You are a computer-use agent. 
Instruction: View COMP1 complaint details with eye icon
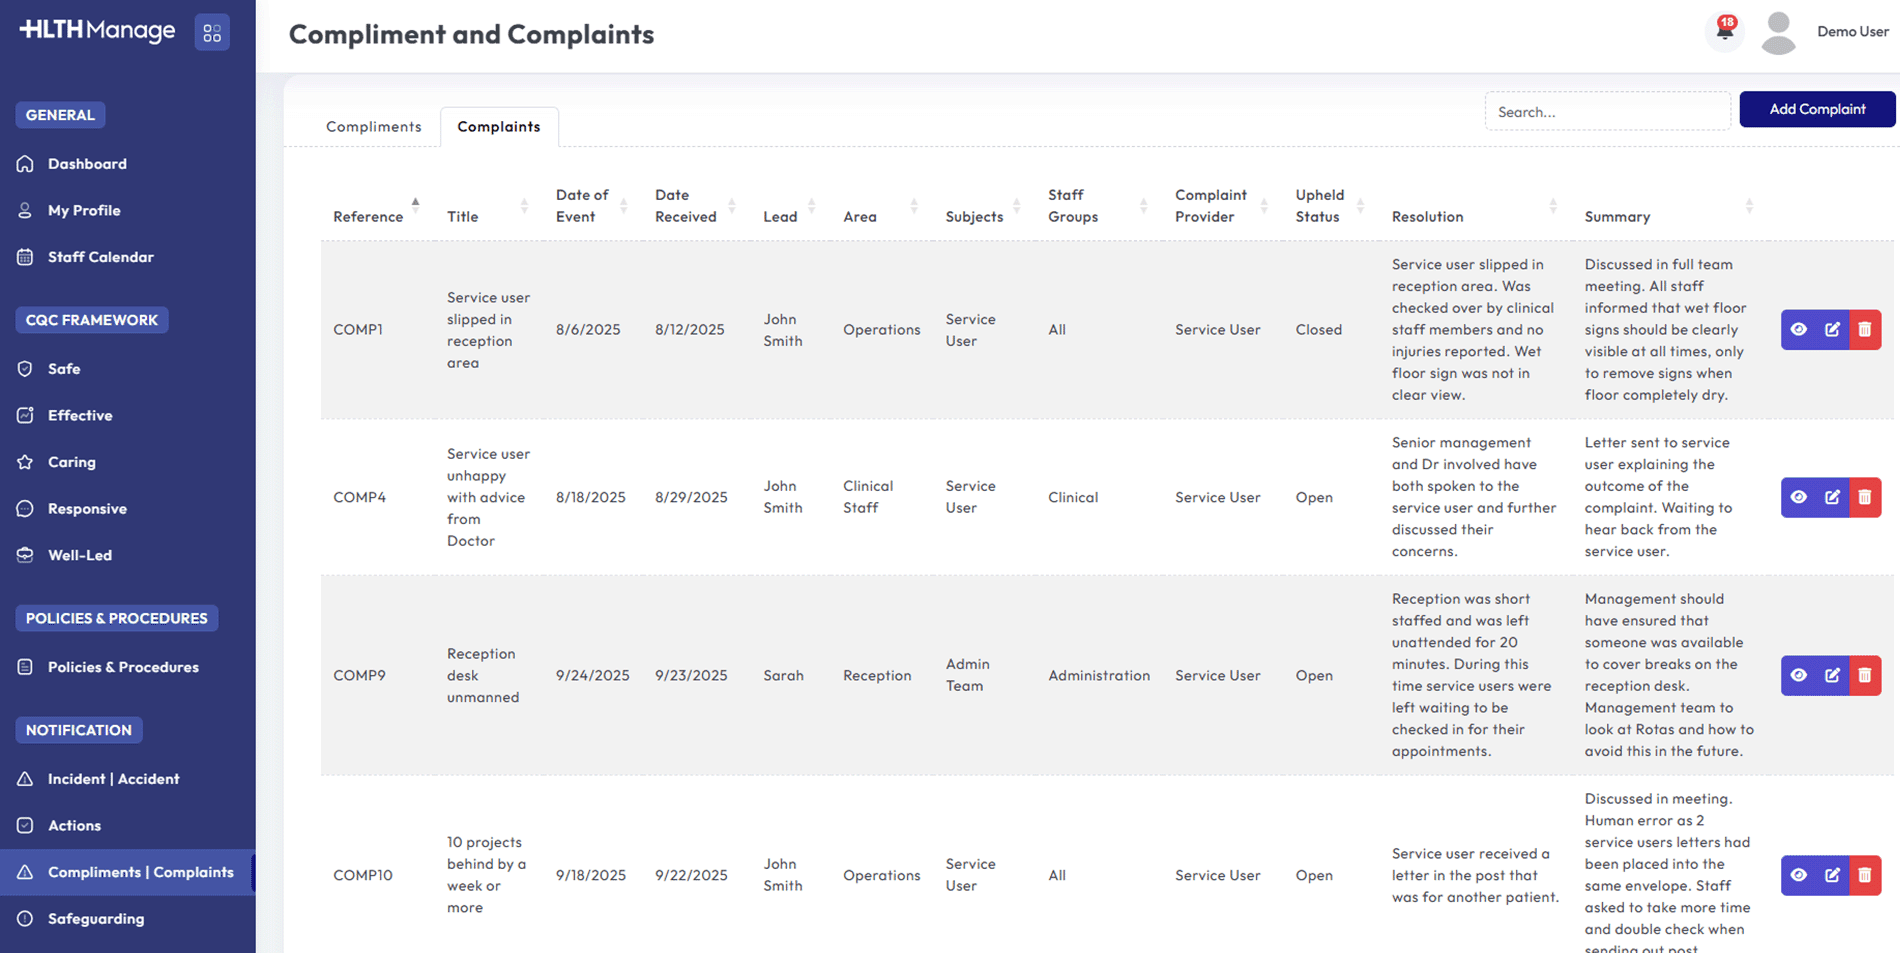pos(1798,330)
